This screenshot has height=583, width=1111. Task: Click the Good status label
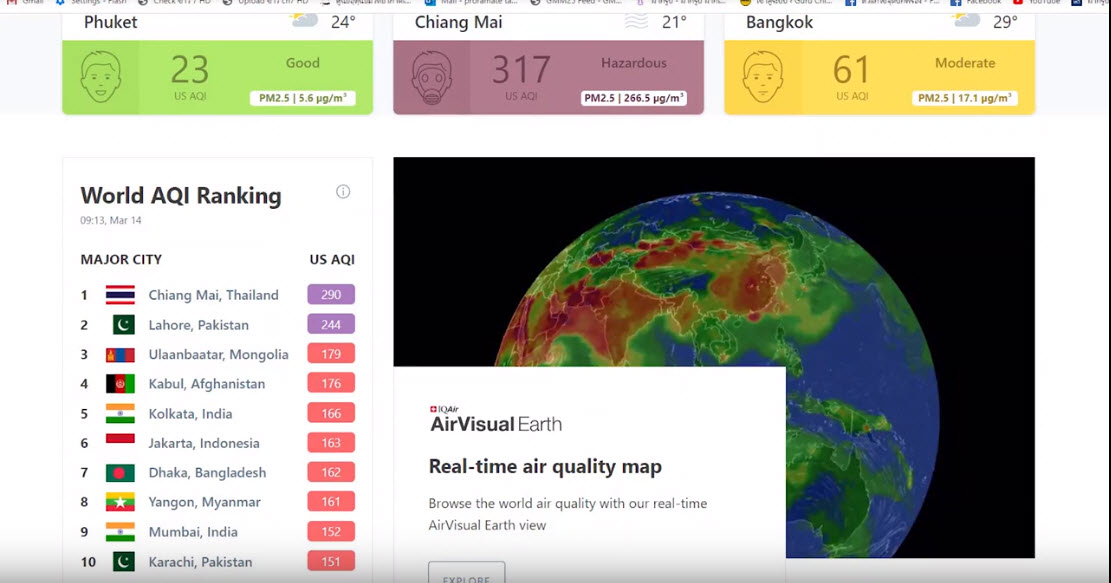[x=303, y=63]
